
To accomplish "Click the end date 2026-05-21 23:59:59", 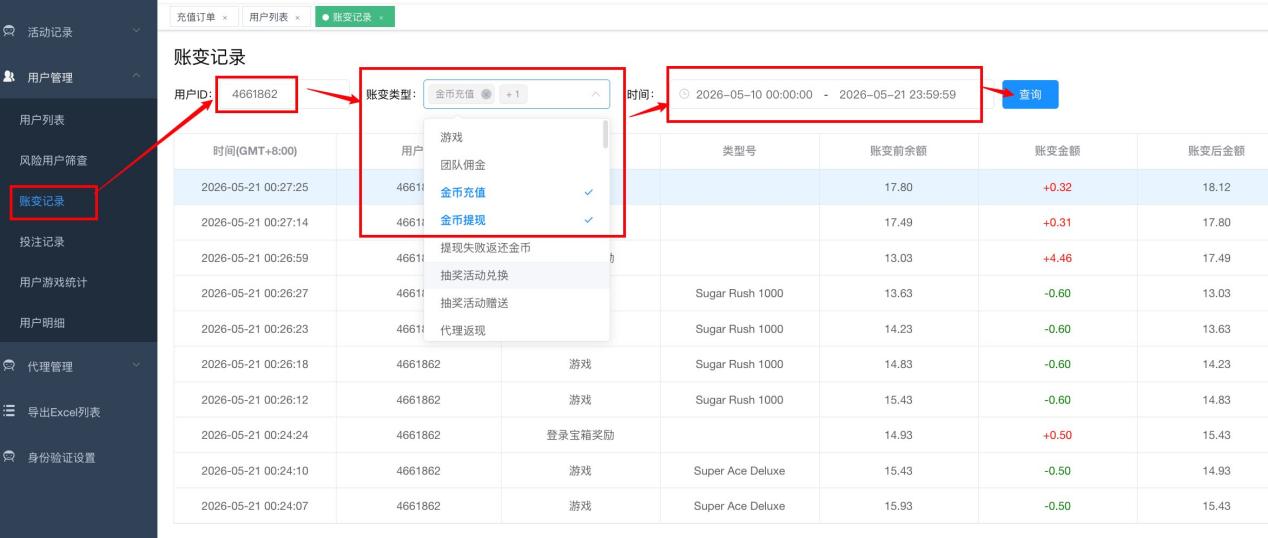I will (898, 94).
